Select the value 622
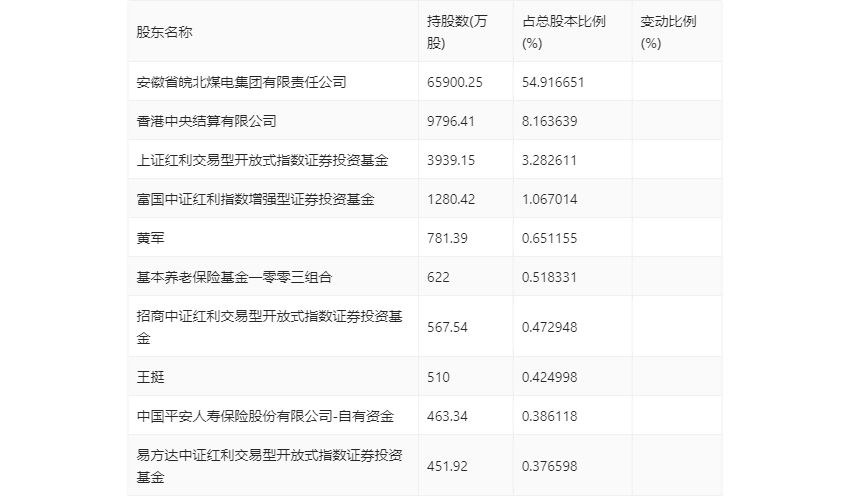The image size is (850, 496). pyautogui.click(x=438, y=277)
